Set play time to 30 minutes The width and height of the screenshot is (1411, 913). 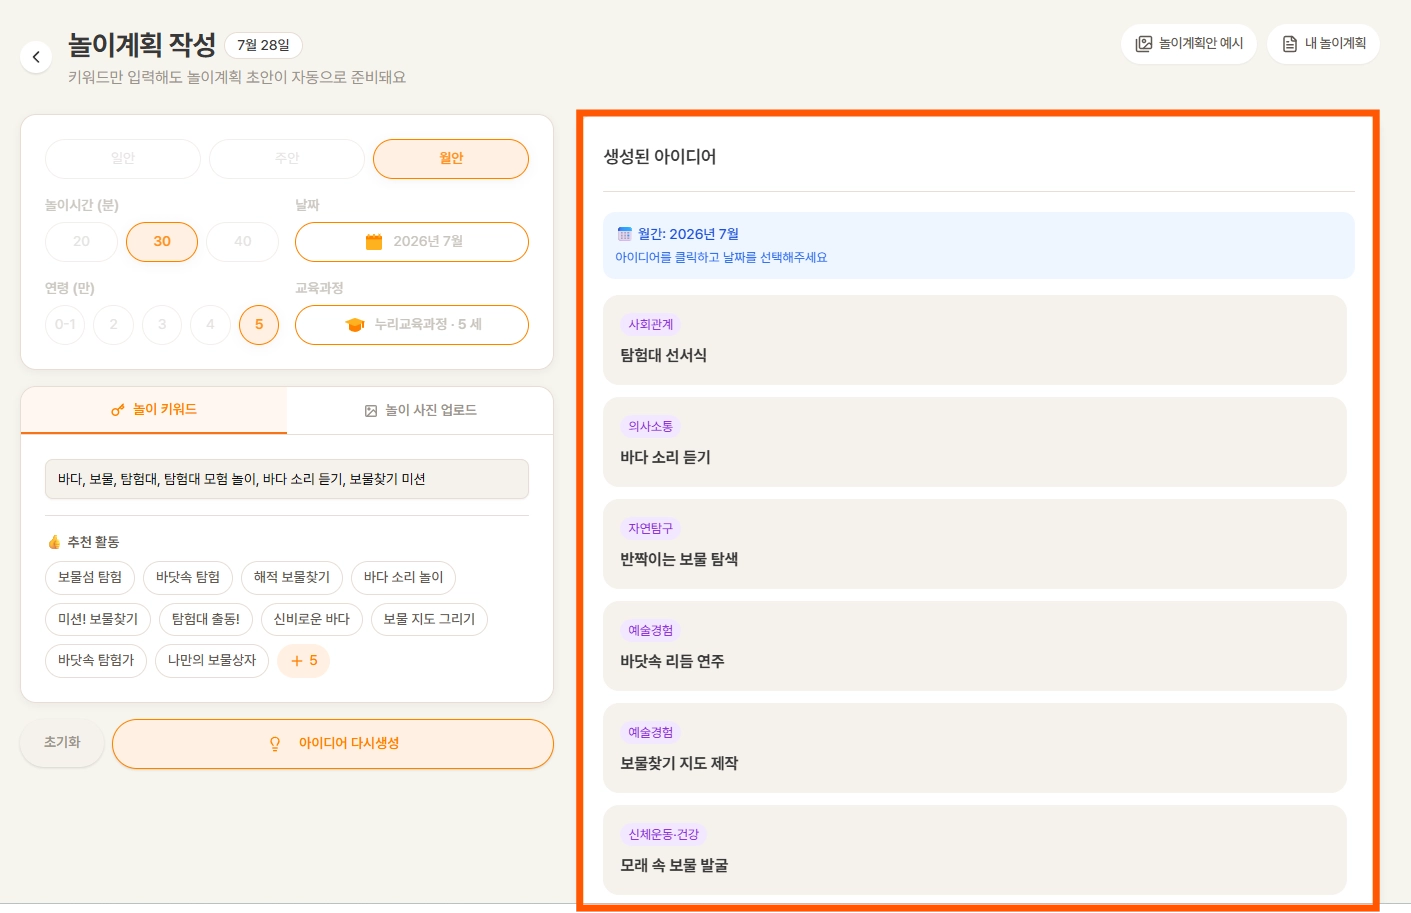162,242
